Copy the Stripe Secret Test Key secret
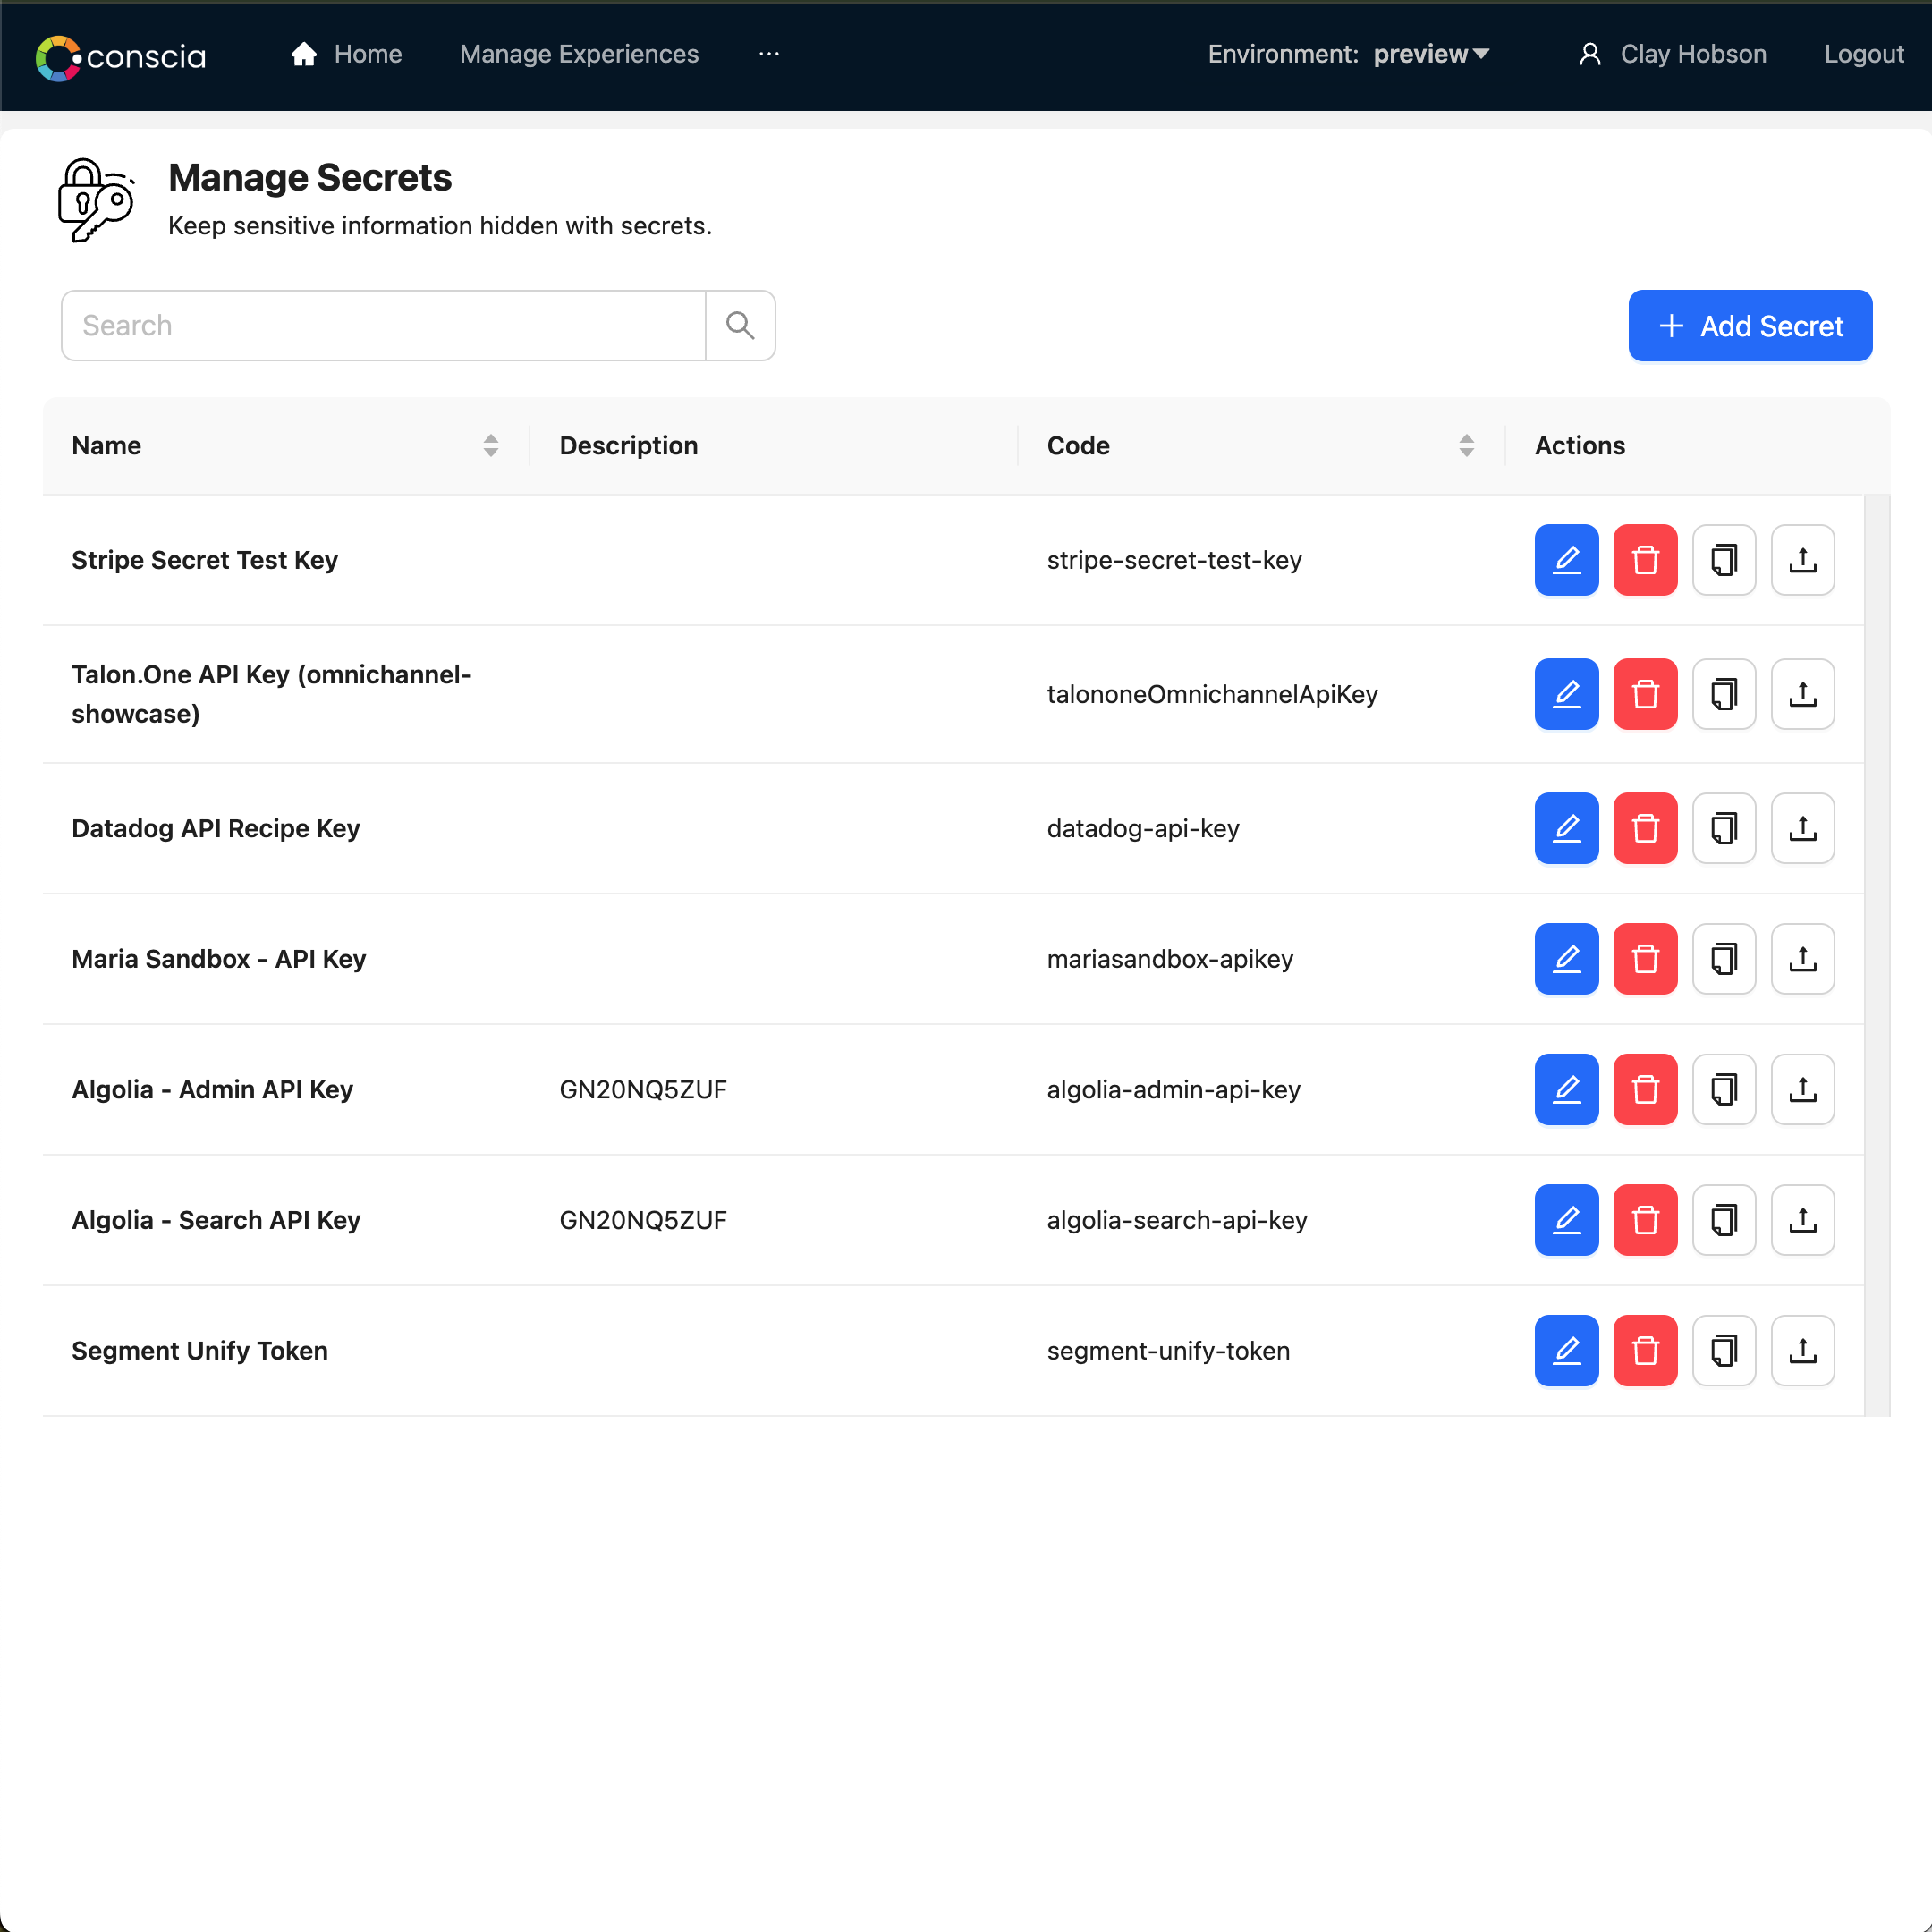This screenshot has height=1932, width=1932. click(1724, 560)
